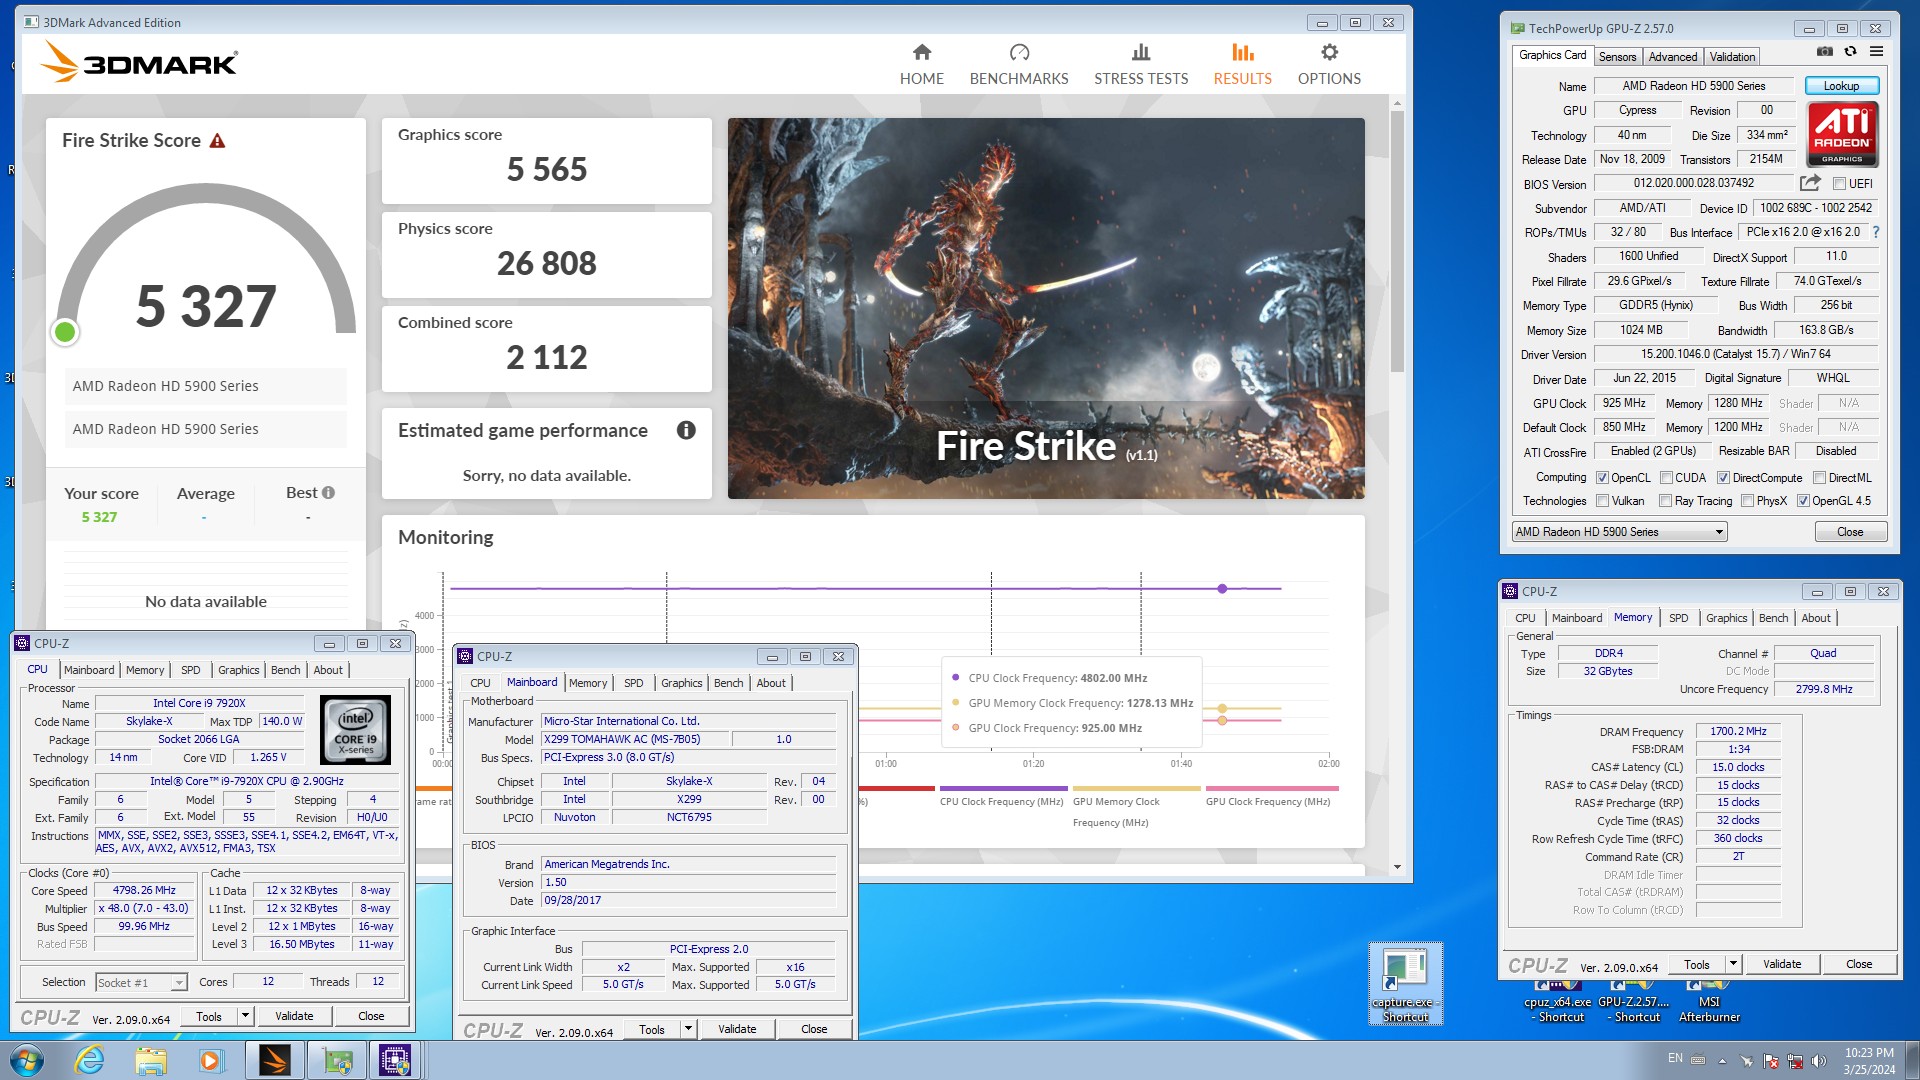The height and width of the screenshot is (1080, 1920).
Task: Click the Action Center flag tray icon
Action: tap(1770, 1060)
